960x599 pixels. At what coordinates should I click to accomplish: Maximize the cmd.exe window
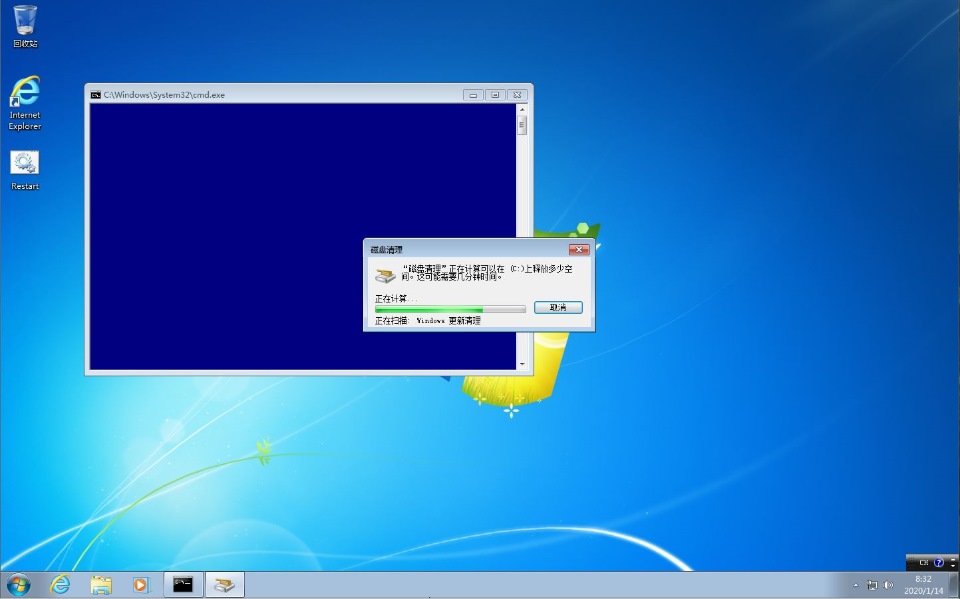click(495, 95)
